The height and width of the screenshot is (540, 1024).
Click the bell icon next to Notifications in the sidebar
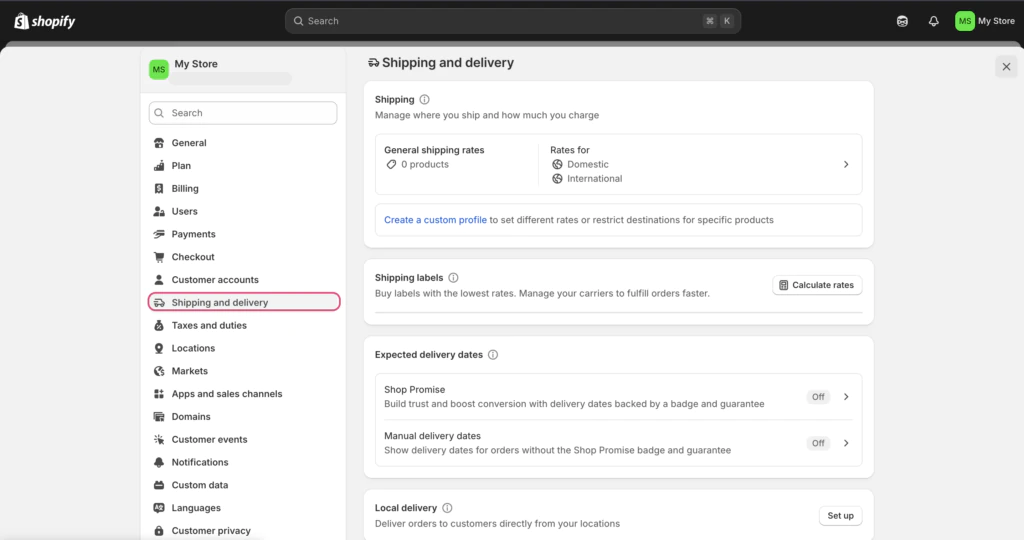click(x=159, y=462)
